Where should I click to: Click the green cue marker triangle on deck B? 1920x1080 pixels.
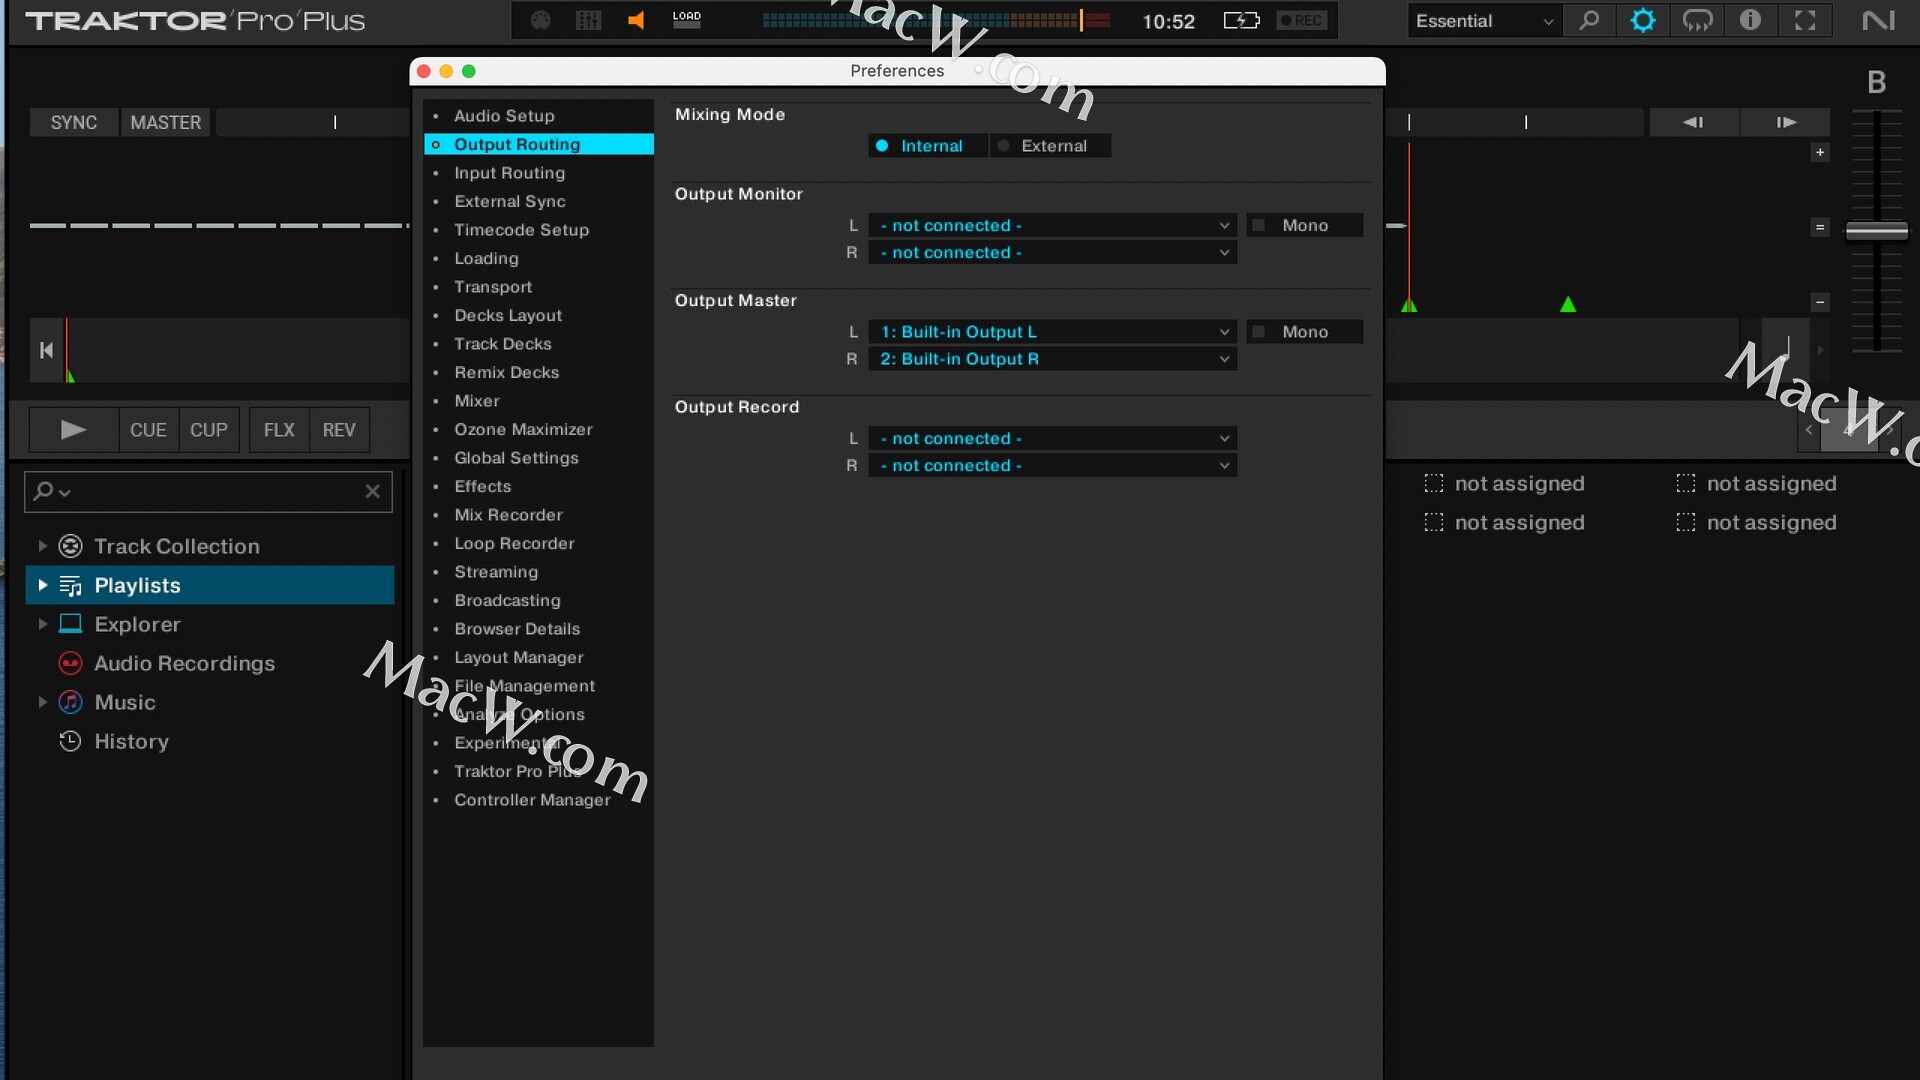1568,304
